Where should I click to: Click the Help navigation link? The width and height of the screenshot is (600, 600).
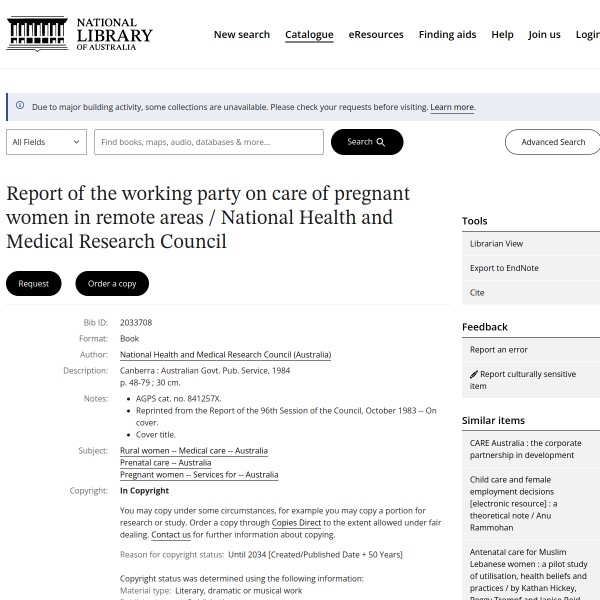tap(502, 34)
